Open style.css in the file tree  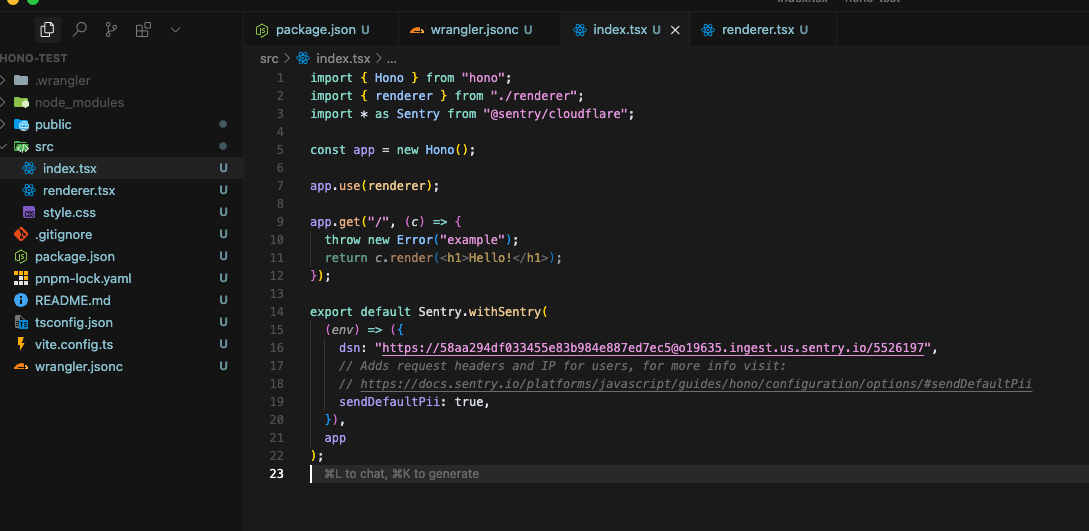click(x=122, y=212)
